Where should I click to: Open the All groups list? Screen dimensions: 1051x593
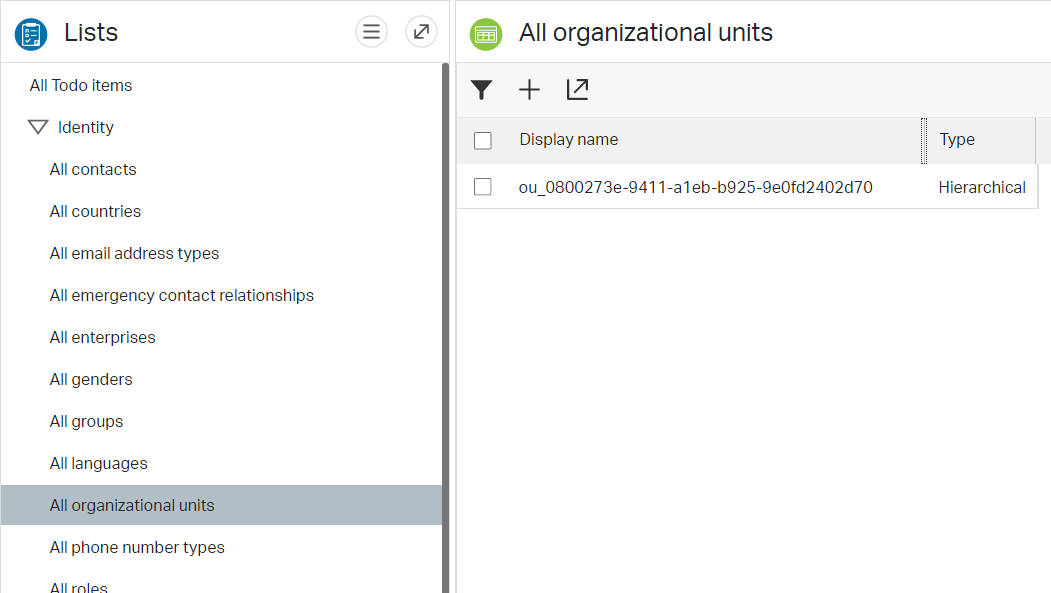86,422
